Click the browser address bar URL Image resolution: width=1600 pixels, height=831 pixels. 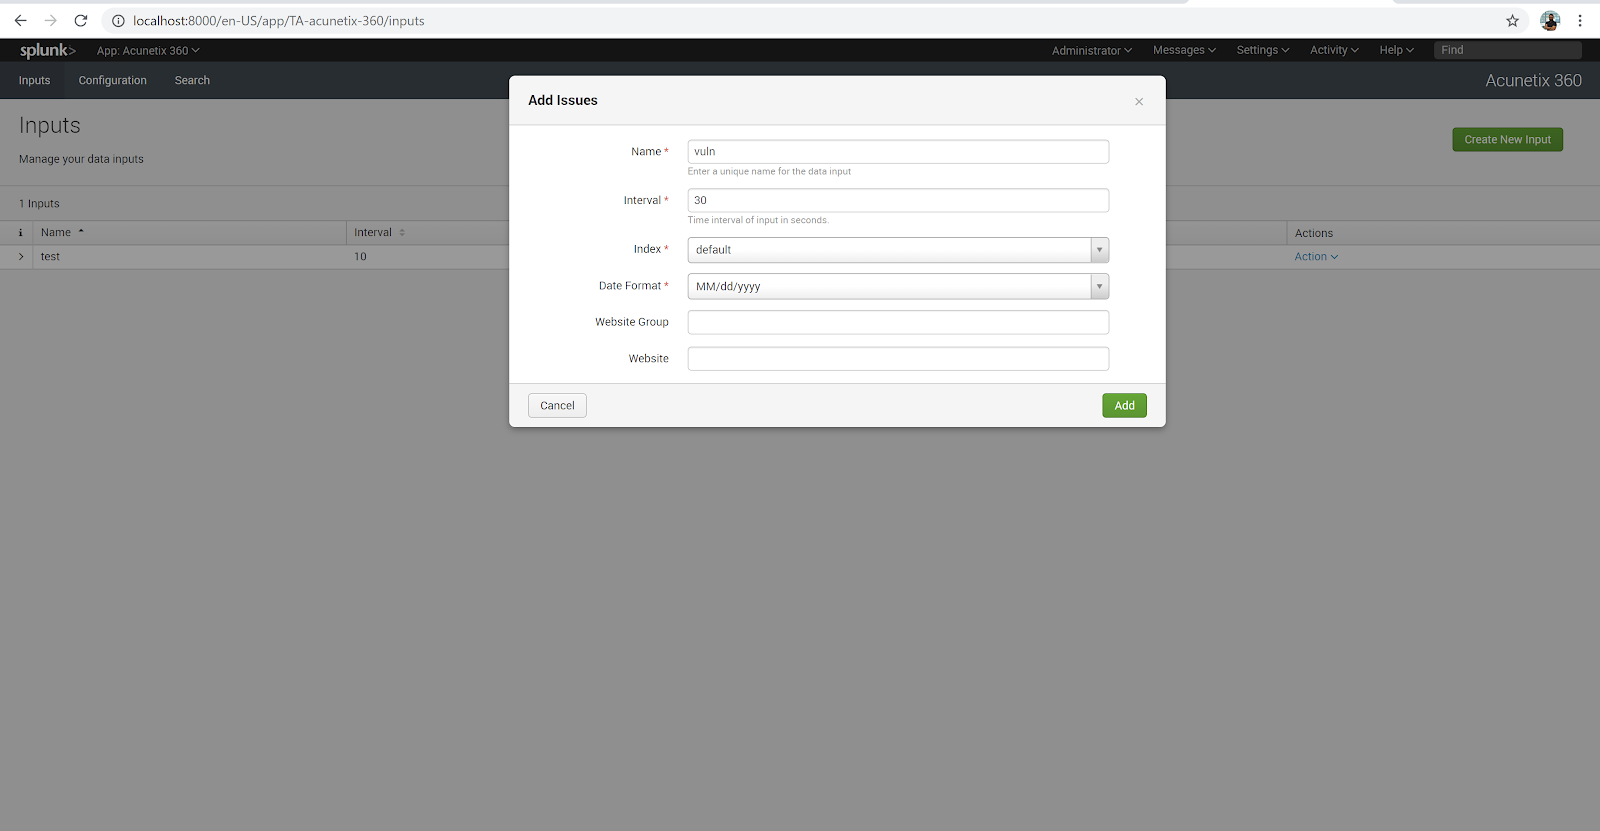coord(279,20)
